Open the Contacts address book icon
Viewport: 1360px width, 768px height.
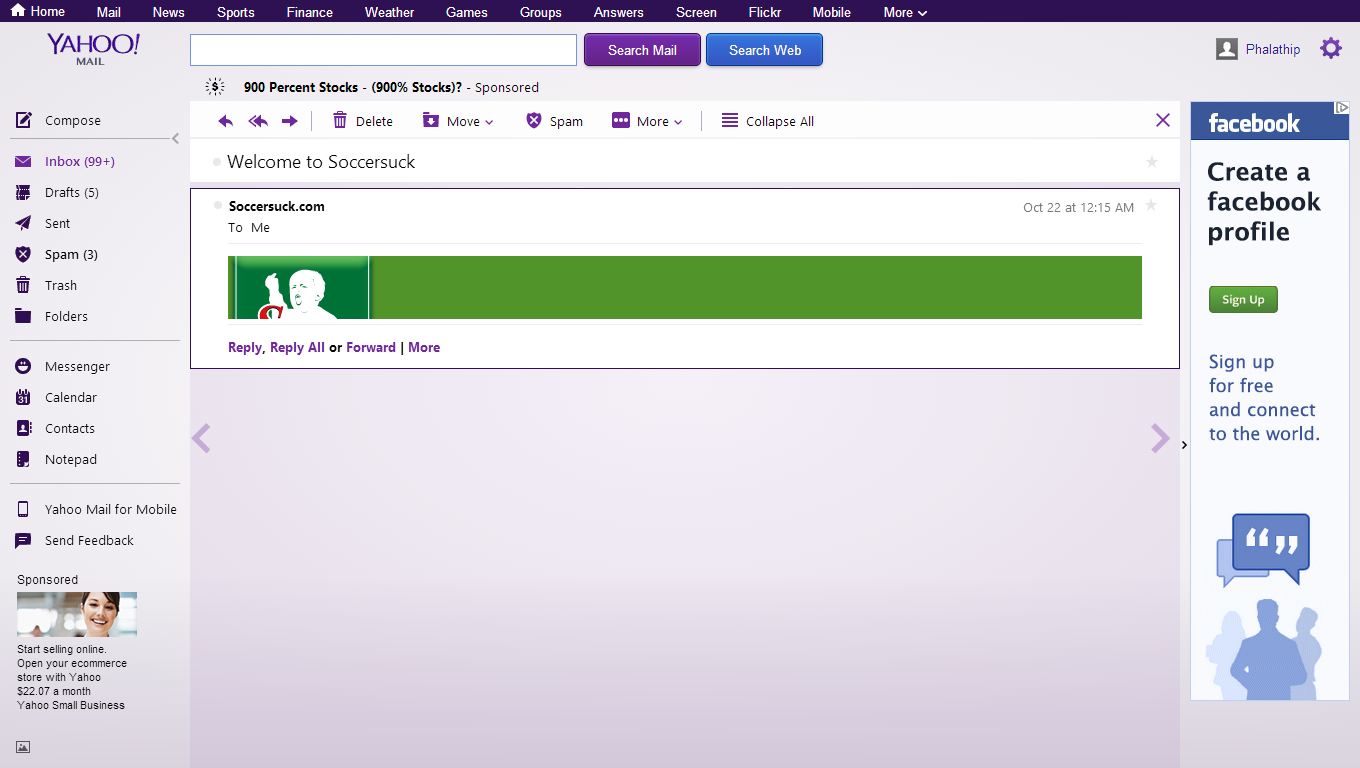coord(24,428)
